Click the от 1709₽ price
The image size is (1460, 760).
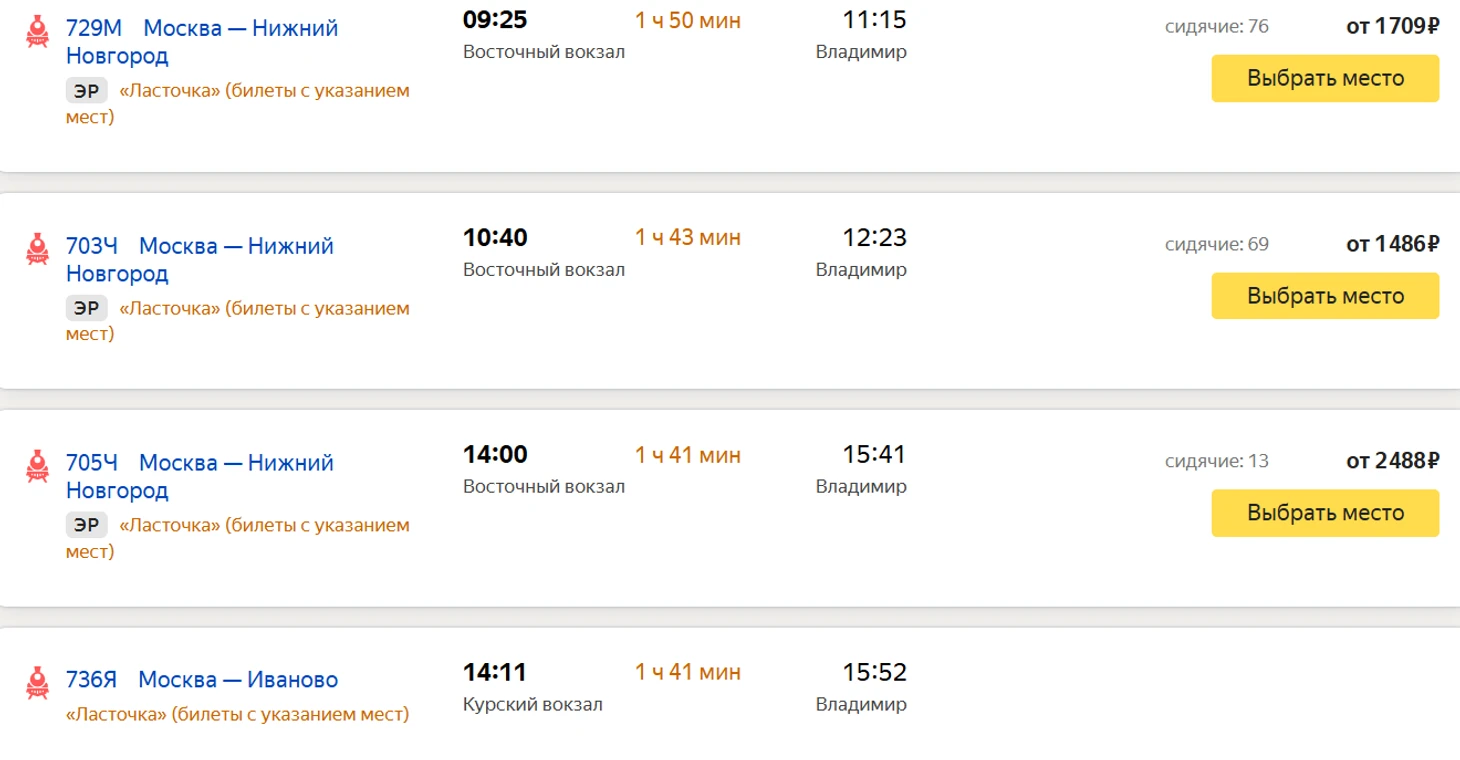pos(1392,26)
